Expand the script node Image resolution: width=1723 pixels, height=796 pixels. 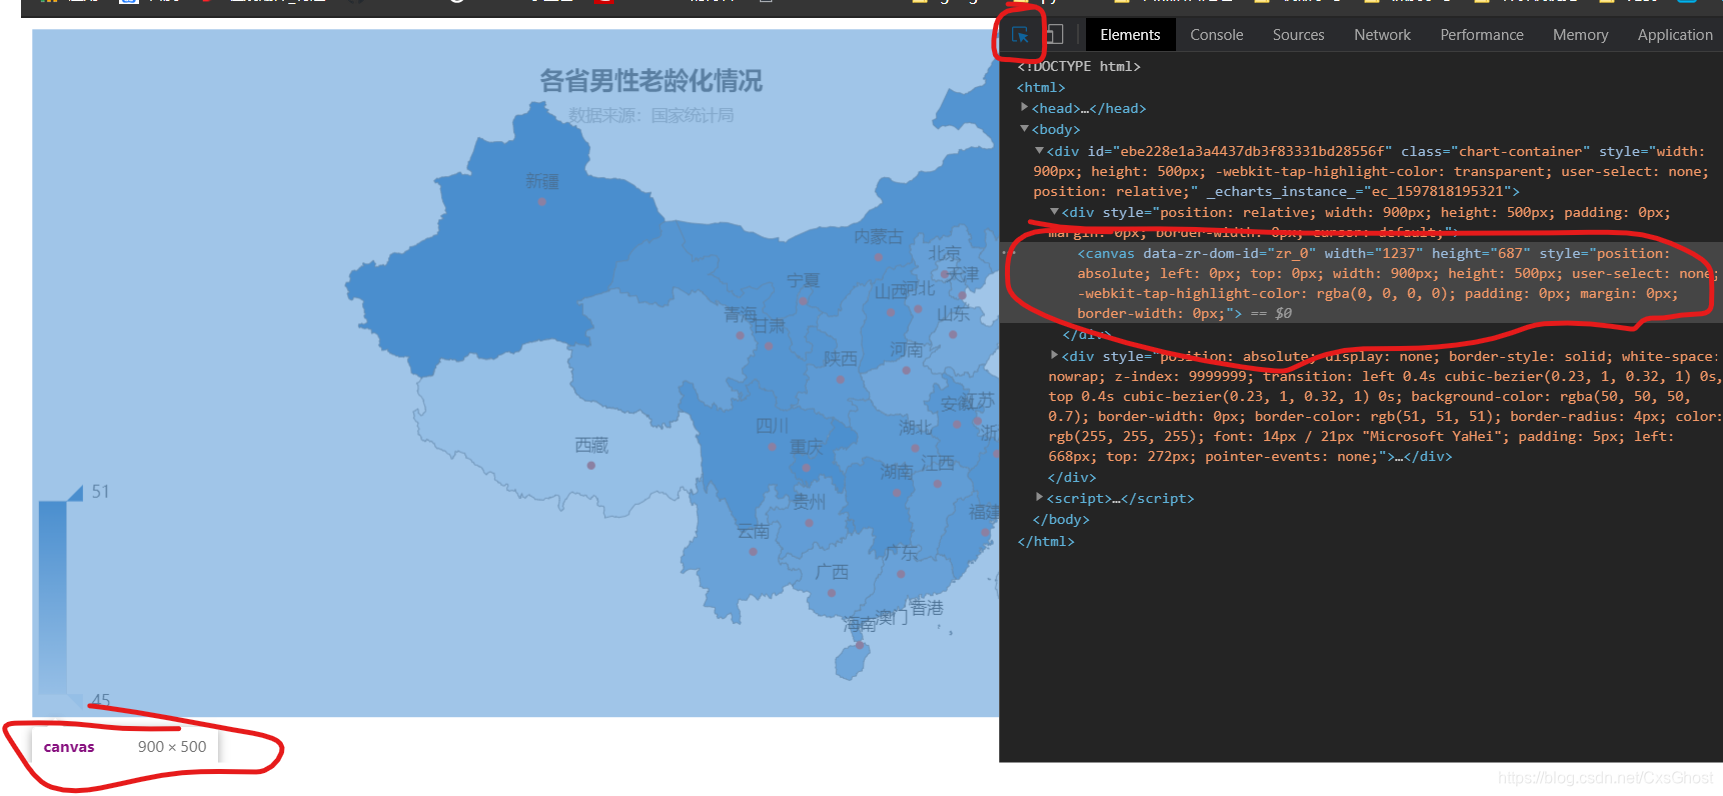point(1039,497)
